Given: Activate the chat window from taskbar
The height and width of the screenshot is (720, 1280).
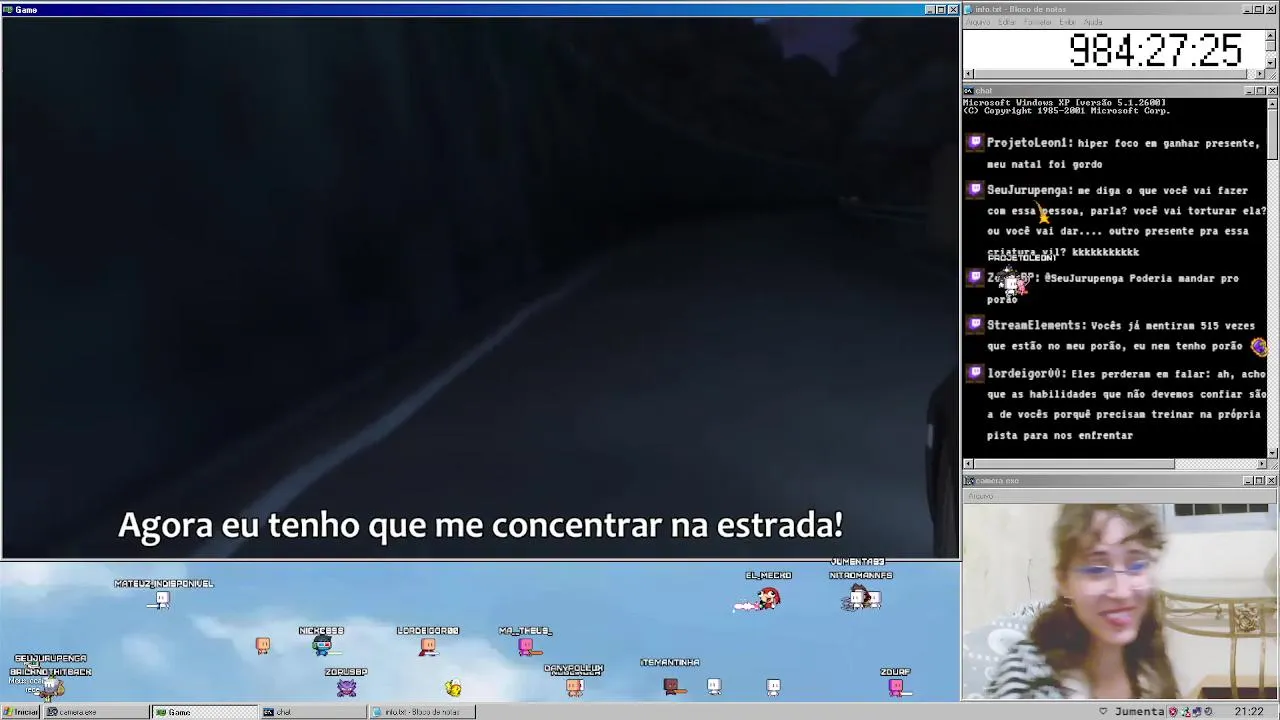Looking at the screenshot, I should [312, 712].
